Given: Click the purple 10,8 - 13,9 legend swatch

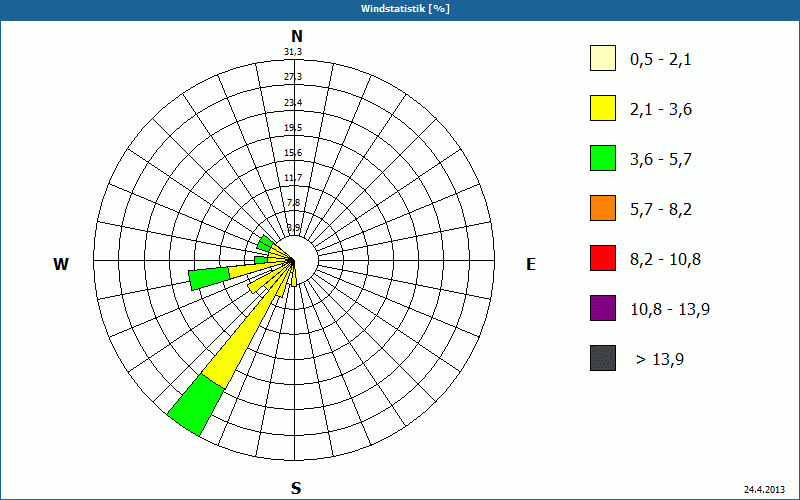Looking at the screenshot, I should click(x=603, y=308).
